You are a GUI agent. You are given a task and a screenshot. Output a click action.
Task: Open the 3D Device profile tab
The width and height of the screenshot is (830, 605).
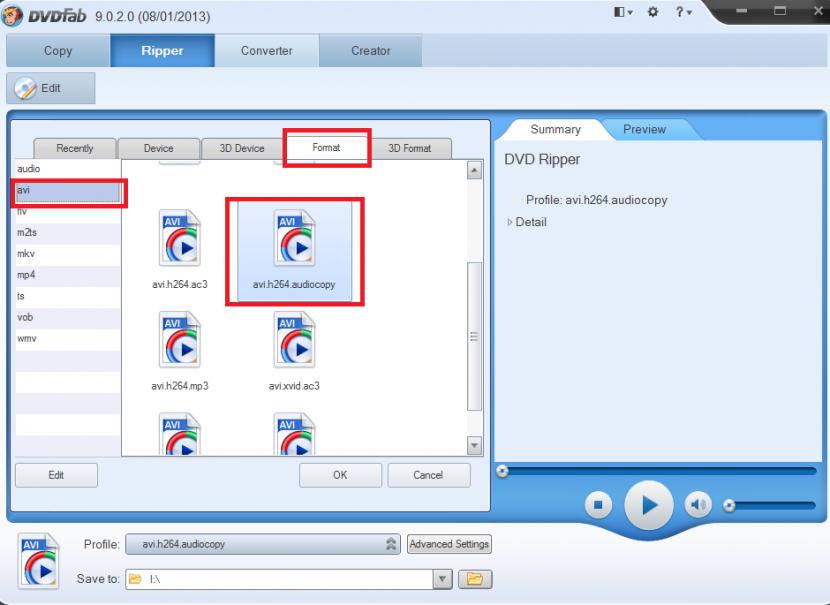242,148
